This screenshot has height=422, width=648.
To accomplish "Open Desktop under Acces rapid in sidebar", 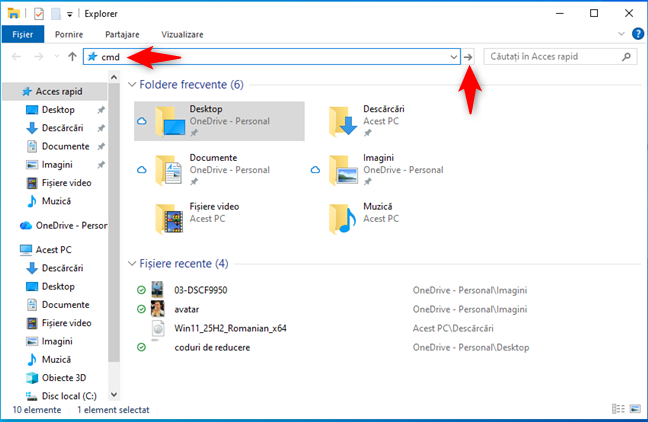I will coord(58,110).
